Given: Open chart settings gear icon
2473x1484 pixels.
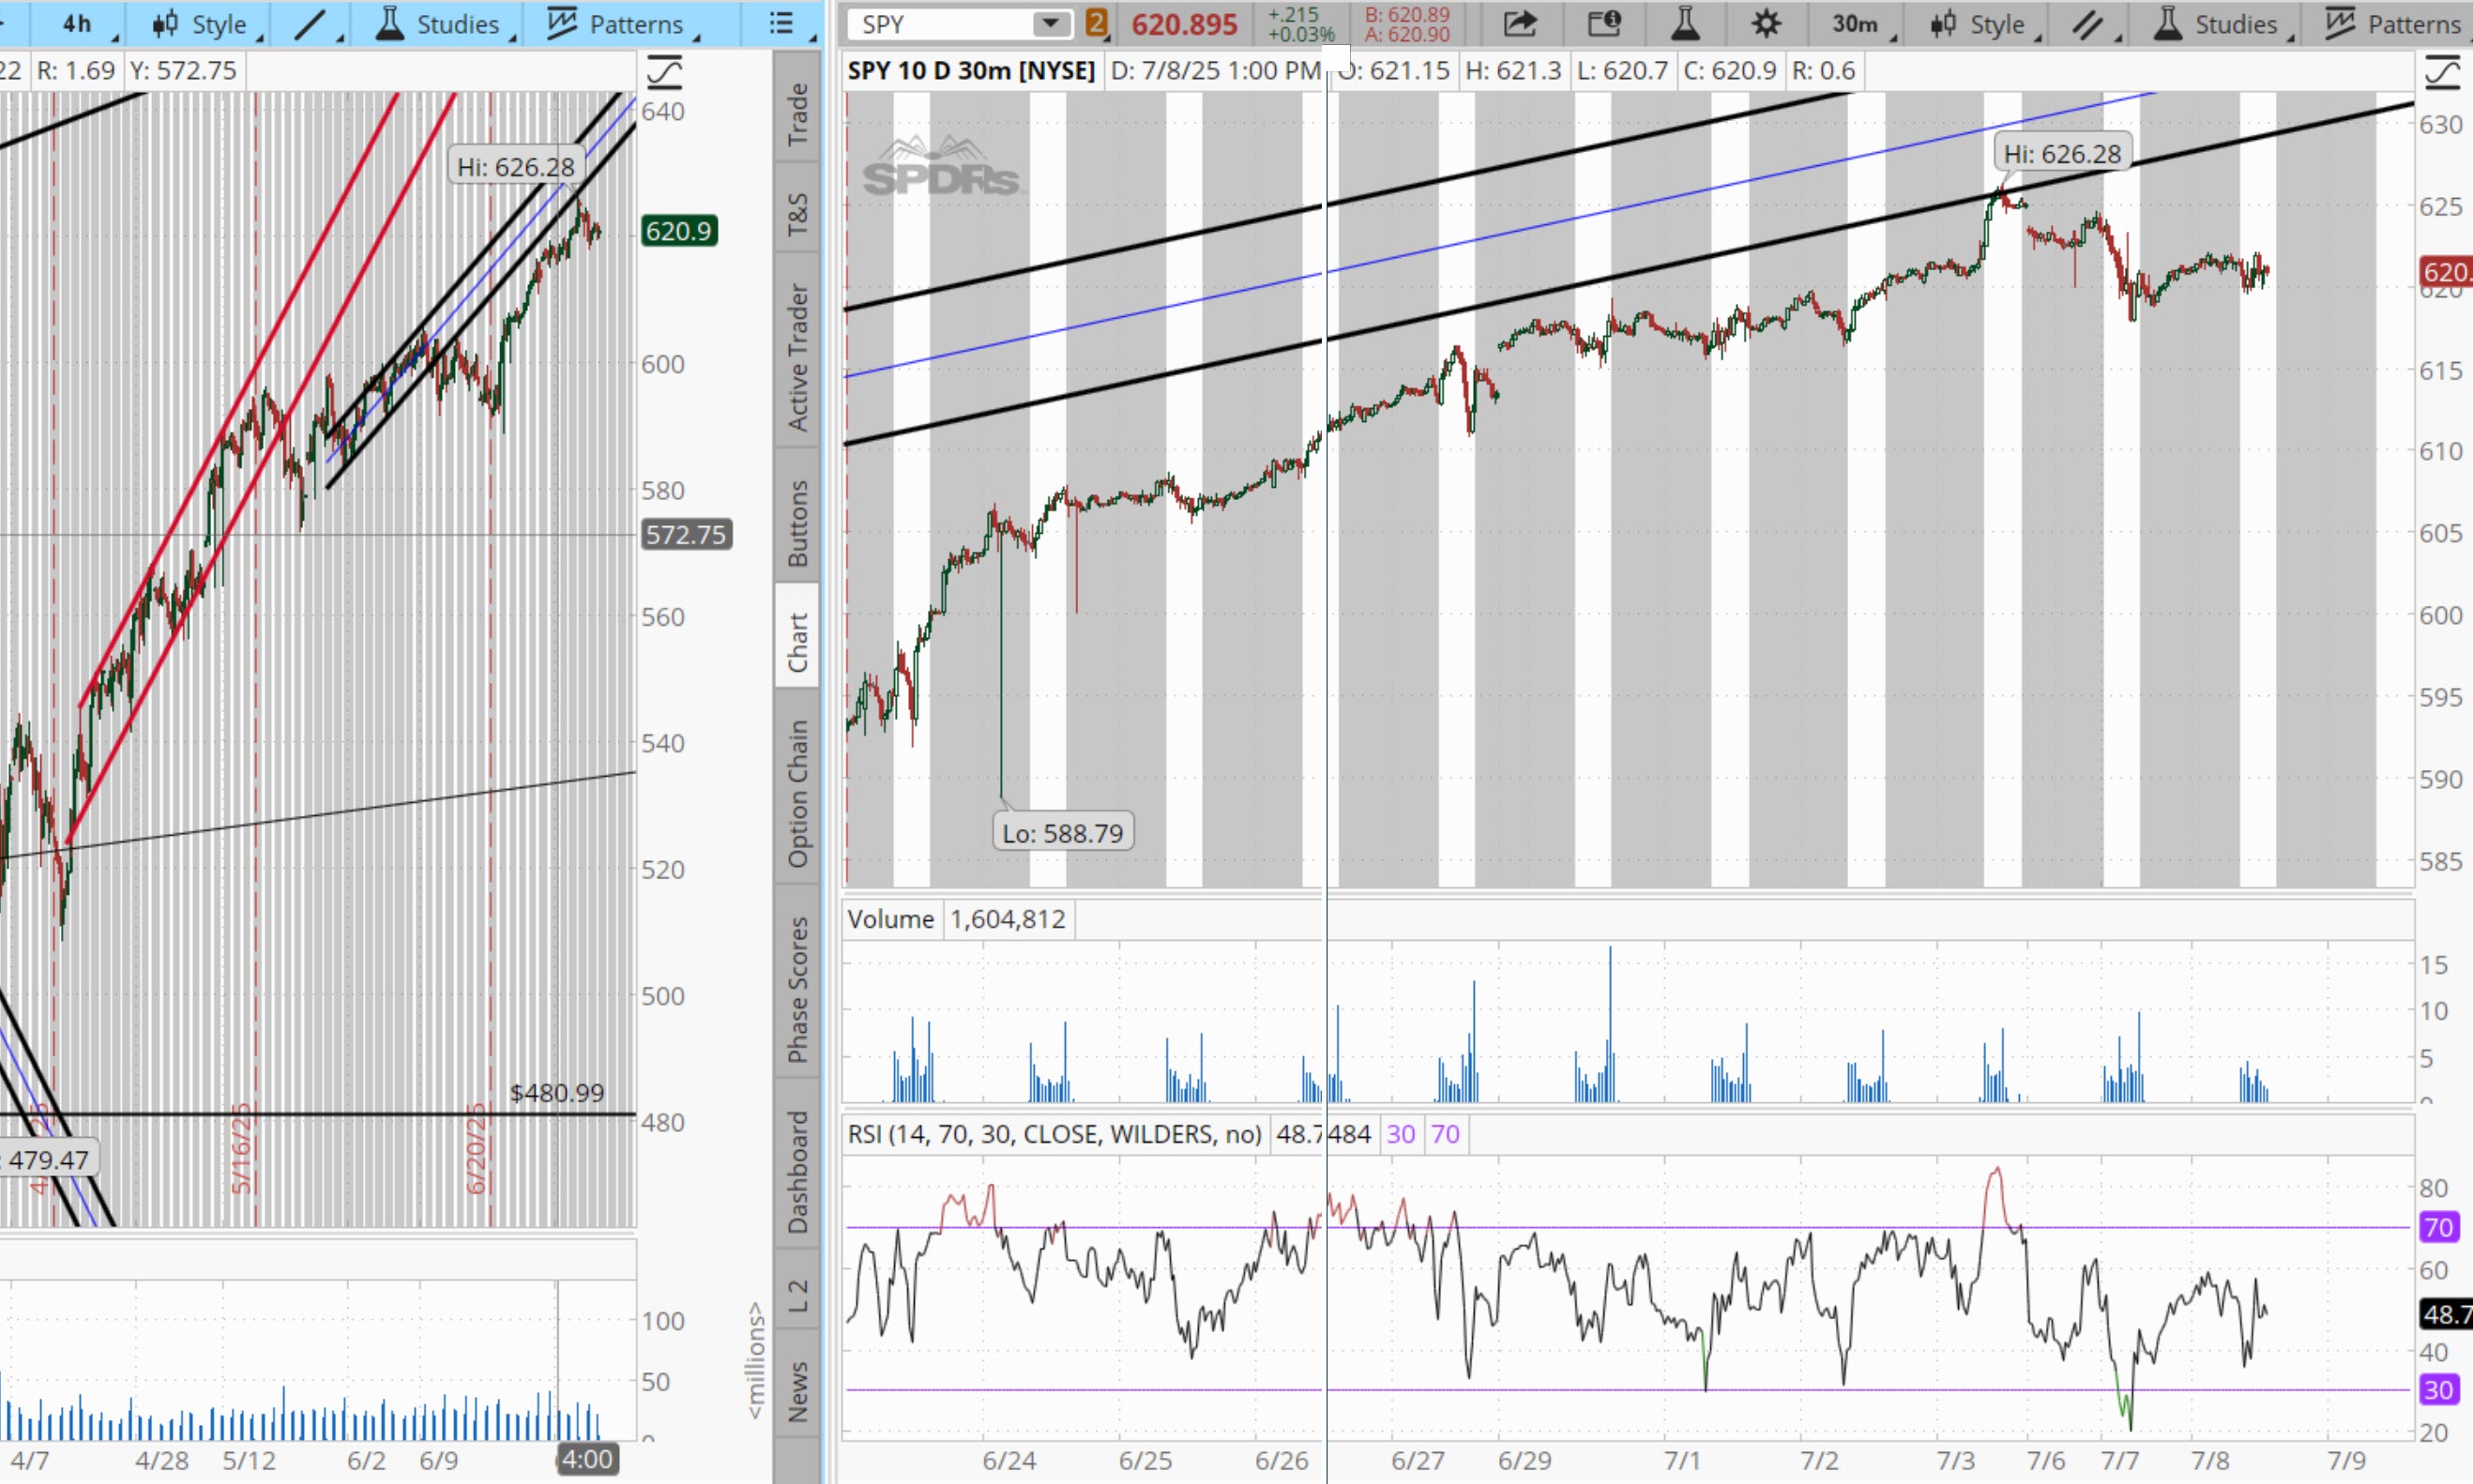Looking at the screenshot, I should point(1766,23).
